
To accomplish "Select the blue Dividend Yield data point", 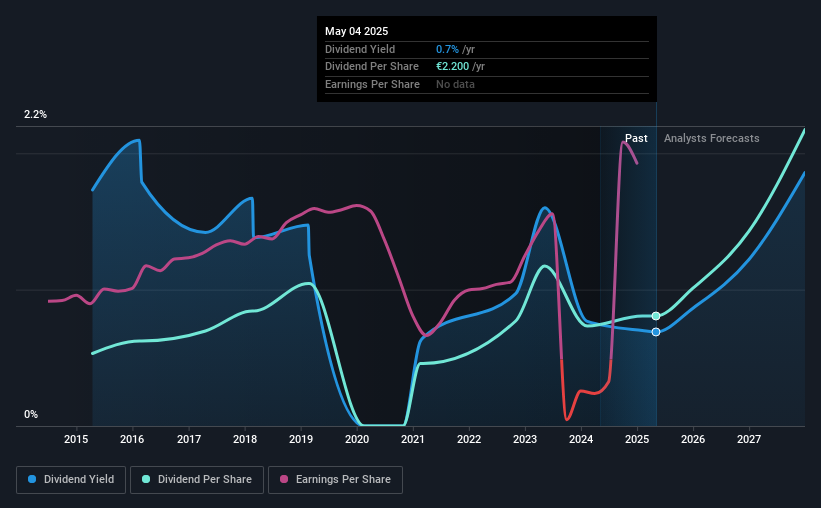I will click(x=656, y=332).
